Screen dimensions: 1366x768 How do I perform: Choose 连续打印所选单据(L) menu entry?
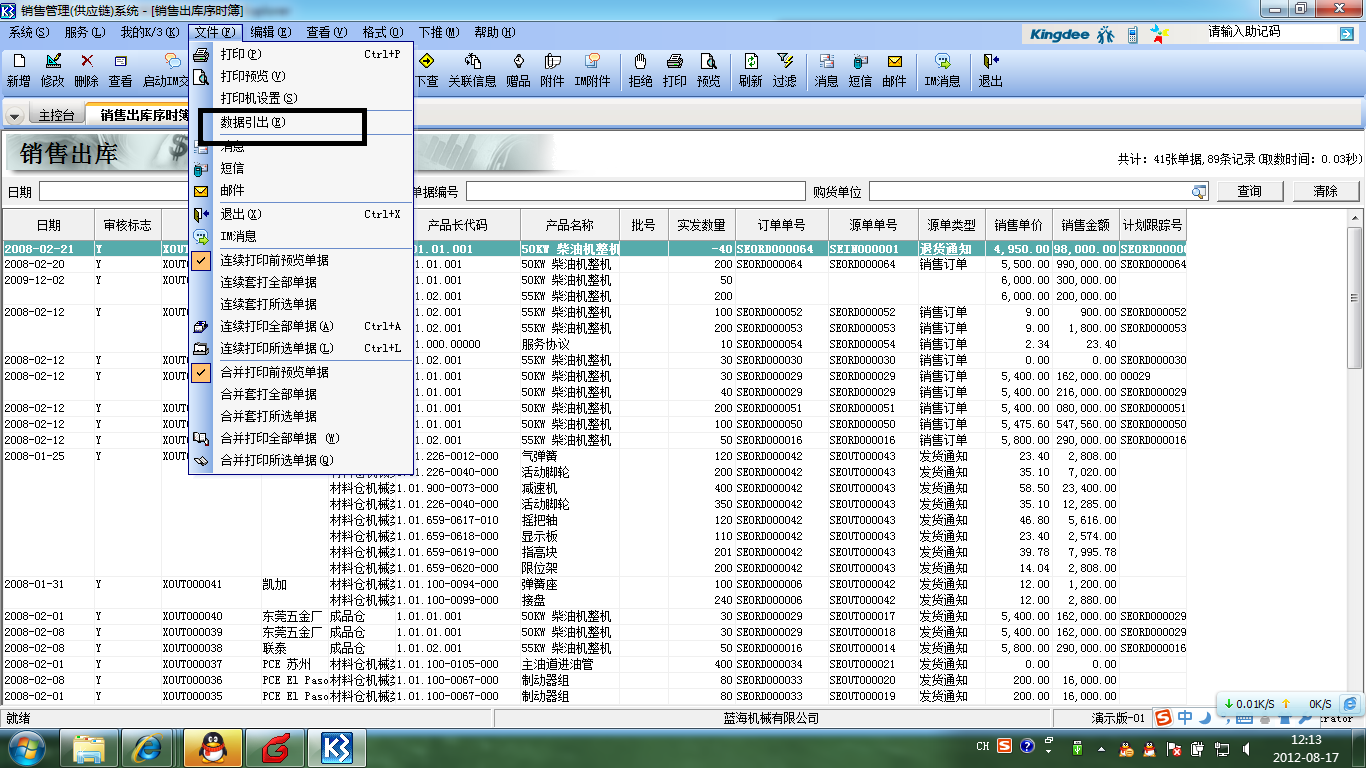[301, 348]
